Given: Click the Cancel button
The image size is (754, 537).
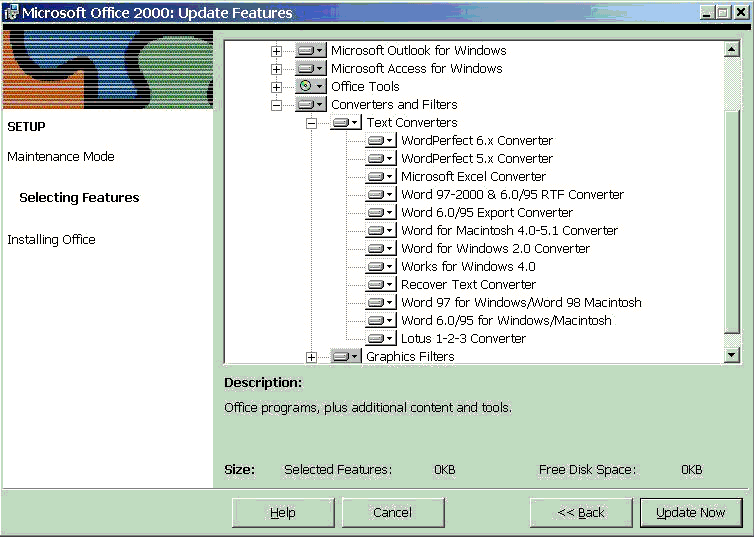Looking at the screenshot, I should click(x=392, y=513).
